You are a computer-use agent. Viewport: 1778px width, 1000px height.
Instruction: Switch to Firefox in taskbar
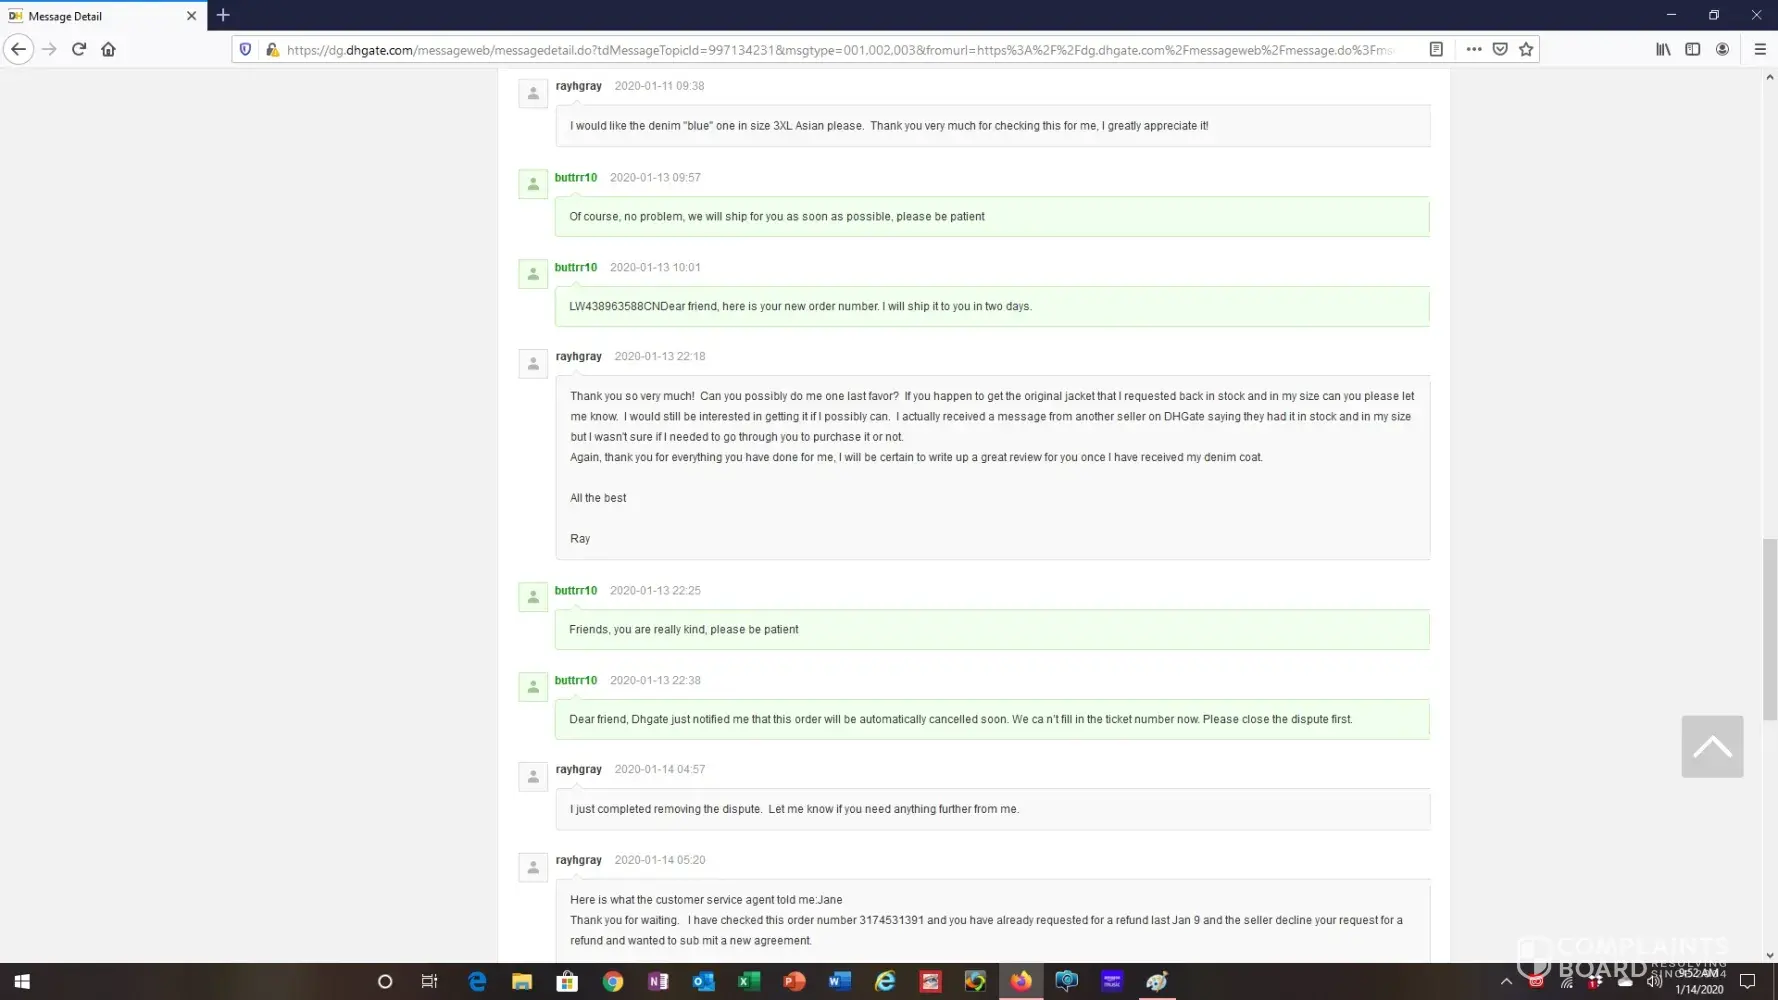(x=1021, y=981)
